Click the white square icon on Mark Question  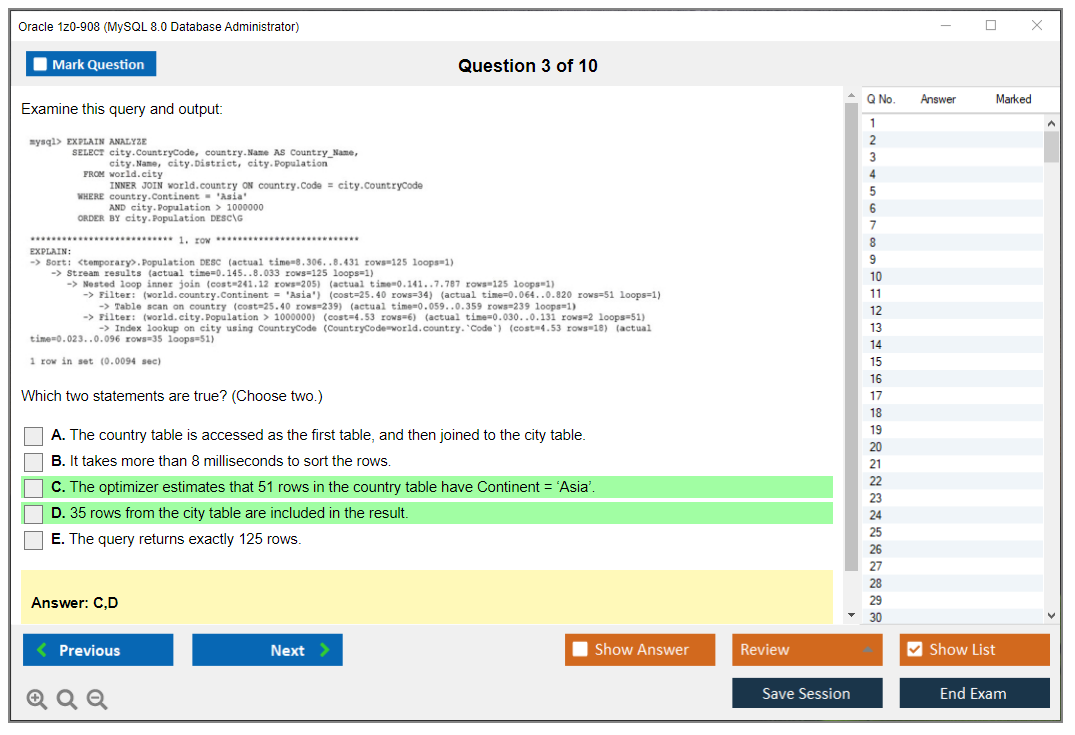point(40,63)
